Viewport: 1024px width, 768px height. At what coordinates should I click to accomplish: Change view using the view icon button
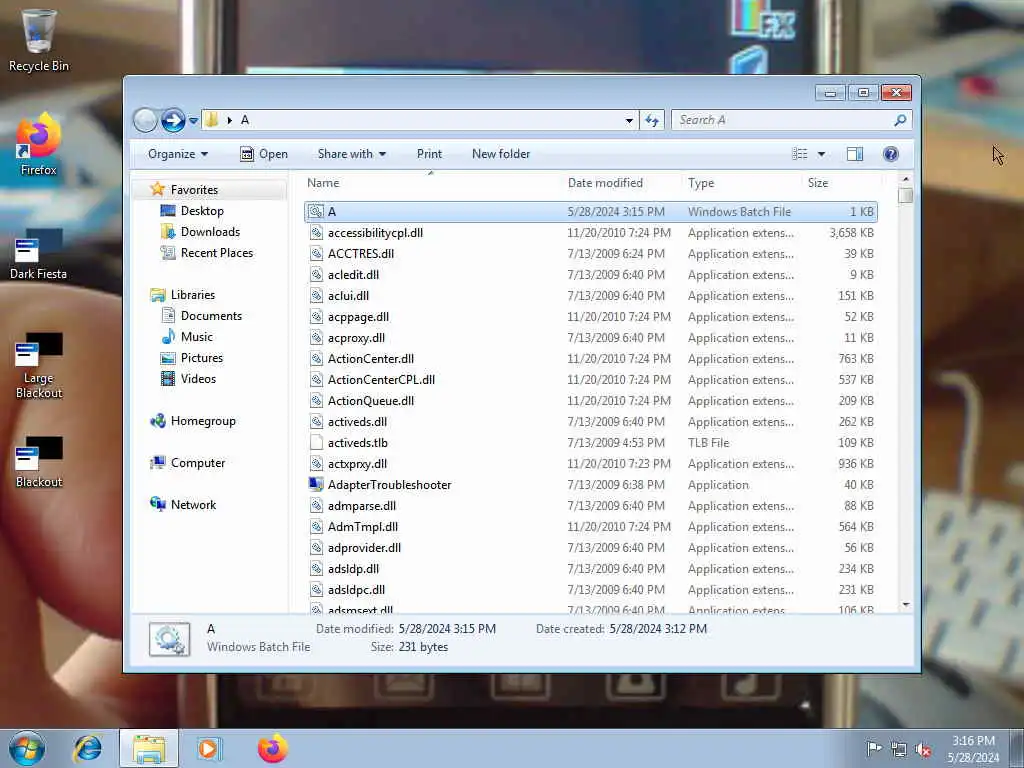pos(799,154)
